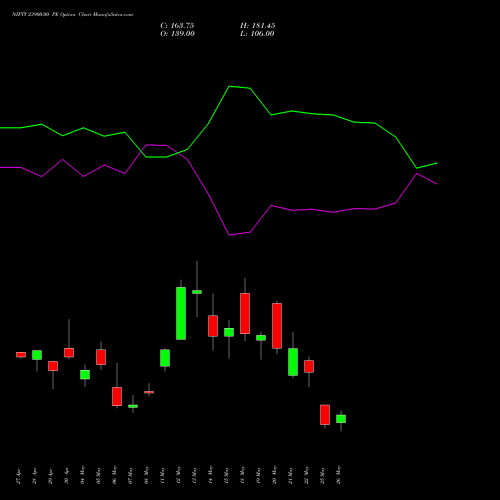The image size is (500, 500).
Task: Click the '15 May' date axis label
Action: pyautogui.click(x=227, y=475)
